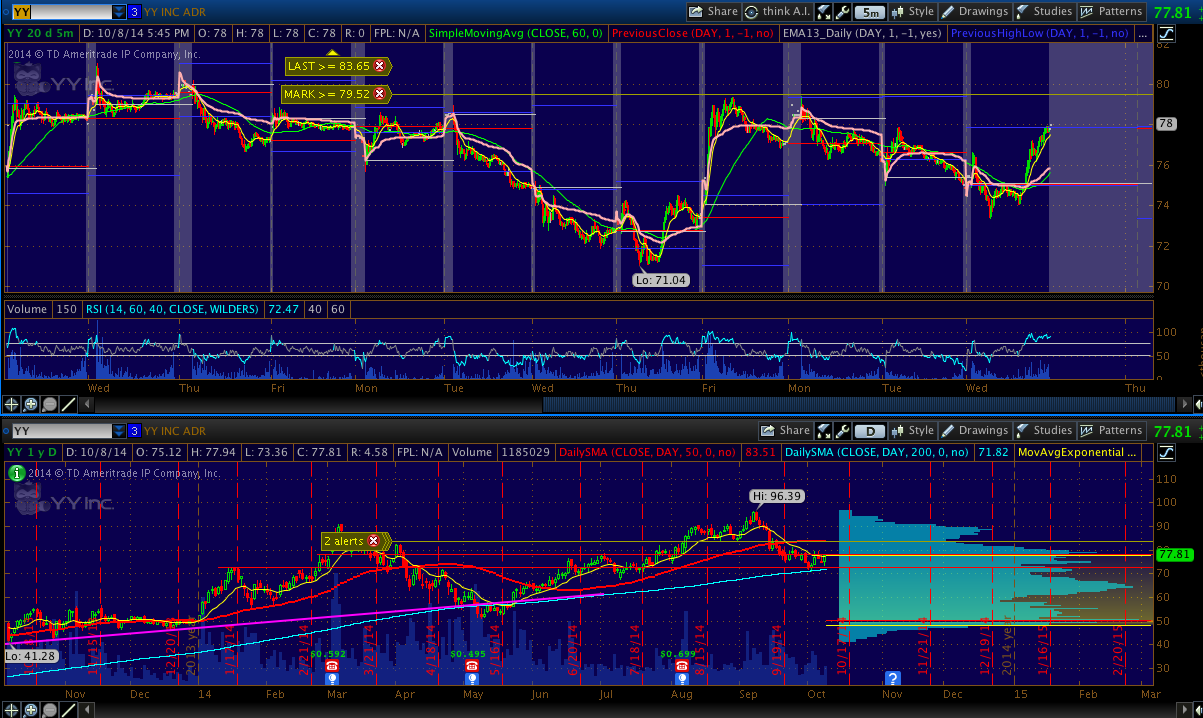Viewport: 1203px width, 718px height.
Task: Click the crosshair pan tool icon
Action: pos(12,405)
